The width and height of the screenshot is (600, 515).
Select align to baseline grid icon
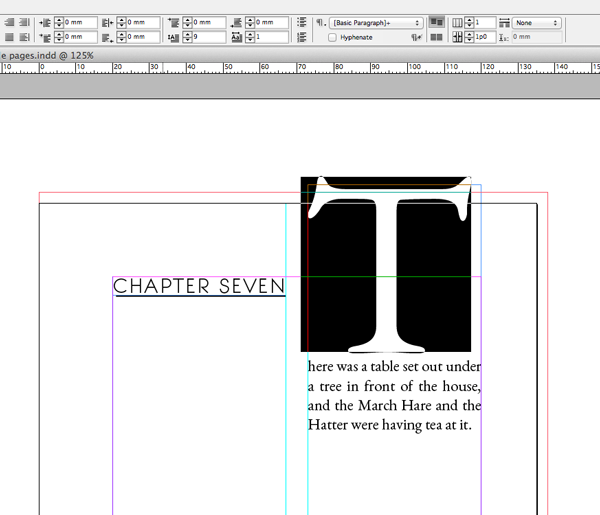436,37
